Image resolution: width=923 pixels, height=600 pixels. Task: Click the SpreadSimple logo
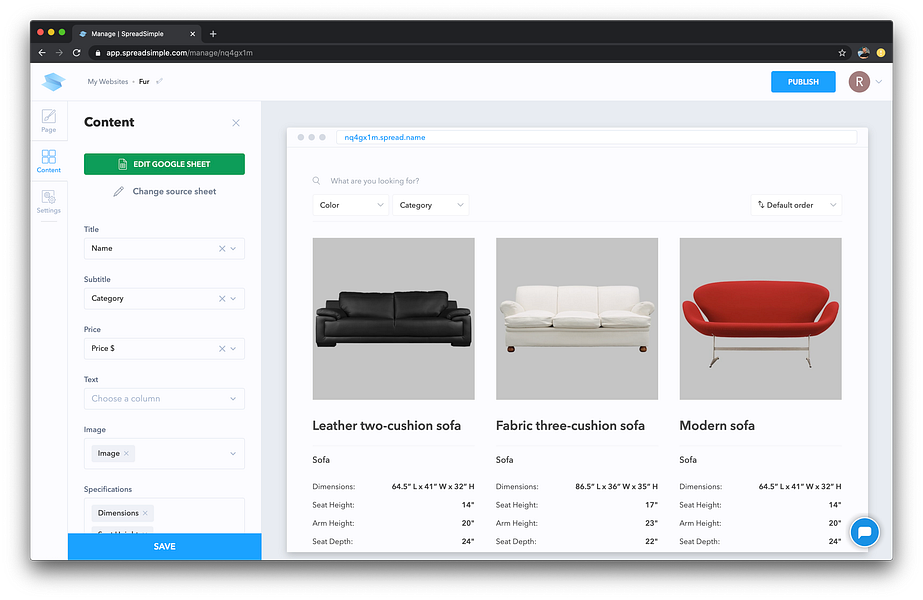pos(53,82)
